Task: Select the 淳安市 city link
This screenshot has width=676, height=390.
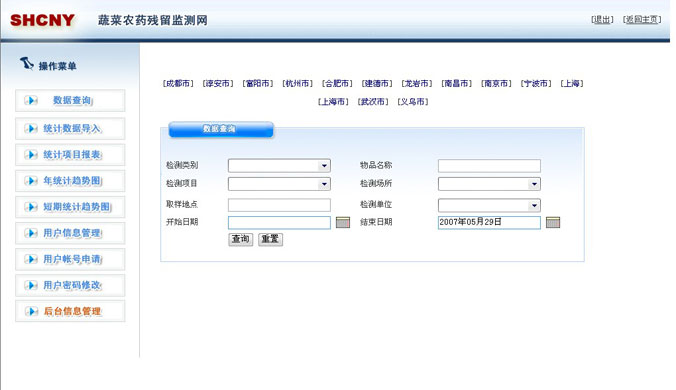Action: coord(218,84)
